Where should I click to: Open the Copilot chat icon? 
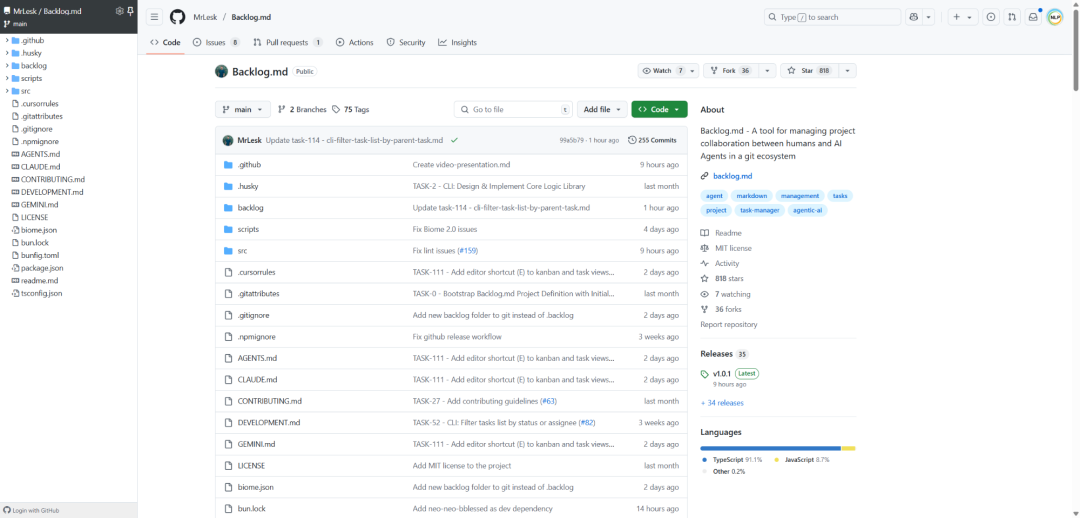914,17
